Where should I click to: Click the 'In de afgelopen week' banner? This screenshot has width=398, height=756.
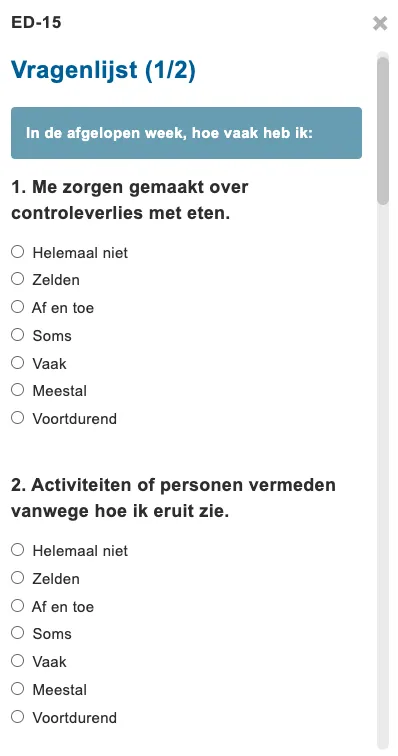[186, 133]
